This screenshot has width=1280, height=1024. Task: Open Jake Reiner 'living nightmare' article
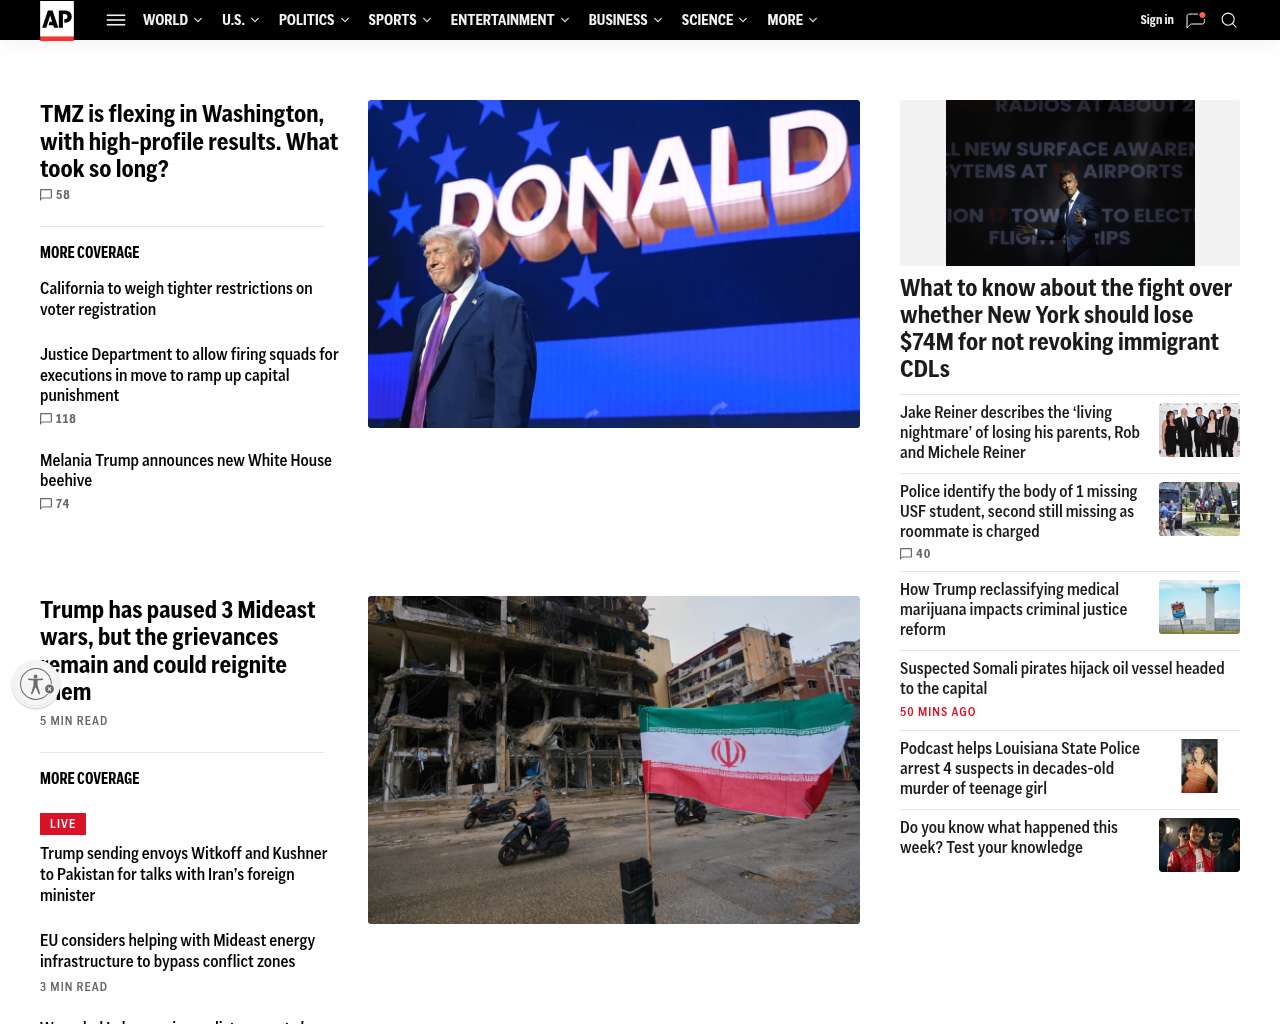coord(1020,432)
